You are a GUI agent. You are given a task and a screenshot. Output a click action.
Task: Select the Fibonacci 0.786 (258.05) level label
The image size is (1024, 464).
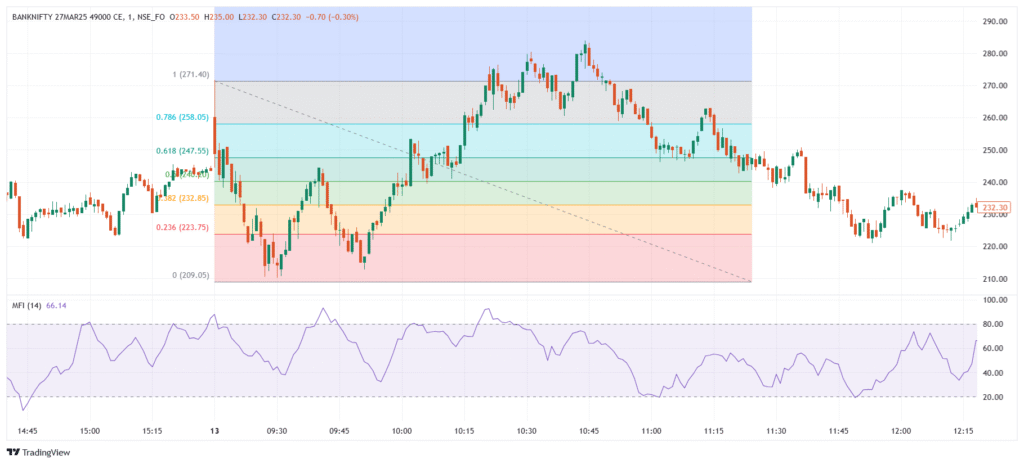(181, 117)
